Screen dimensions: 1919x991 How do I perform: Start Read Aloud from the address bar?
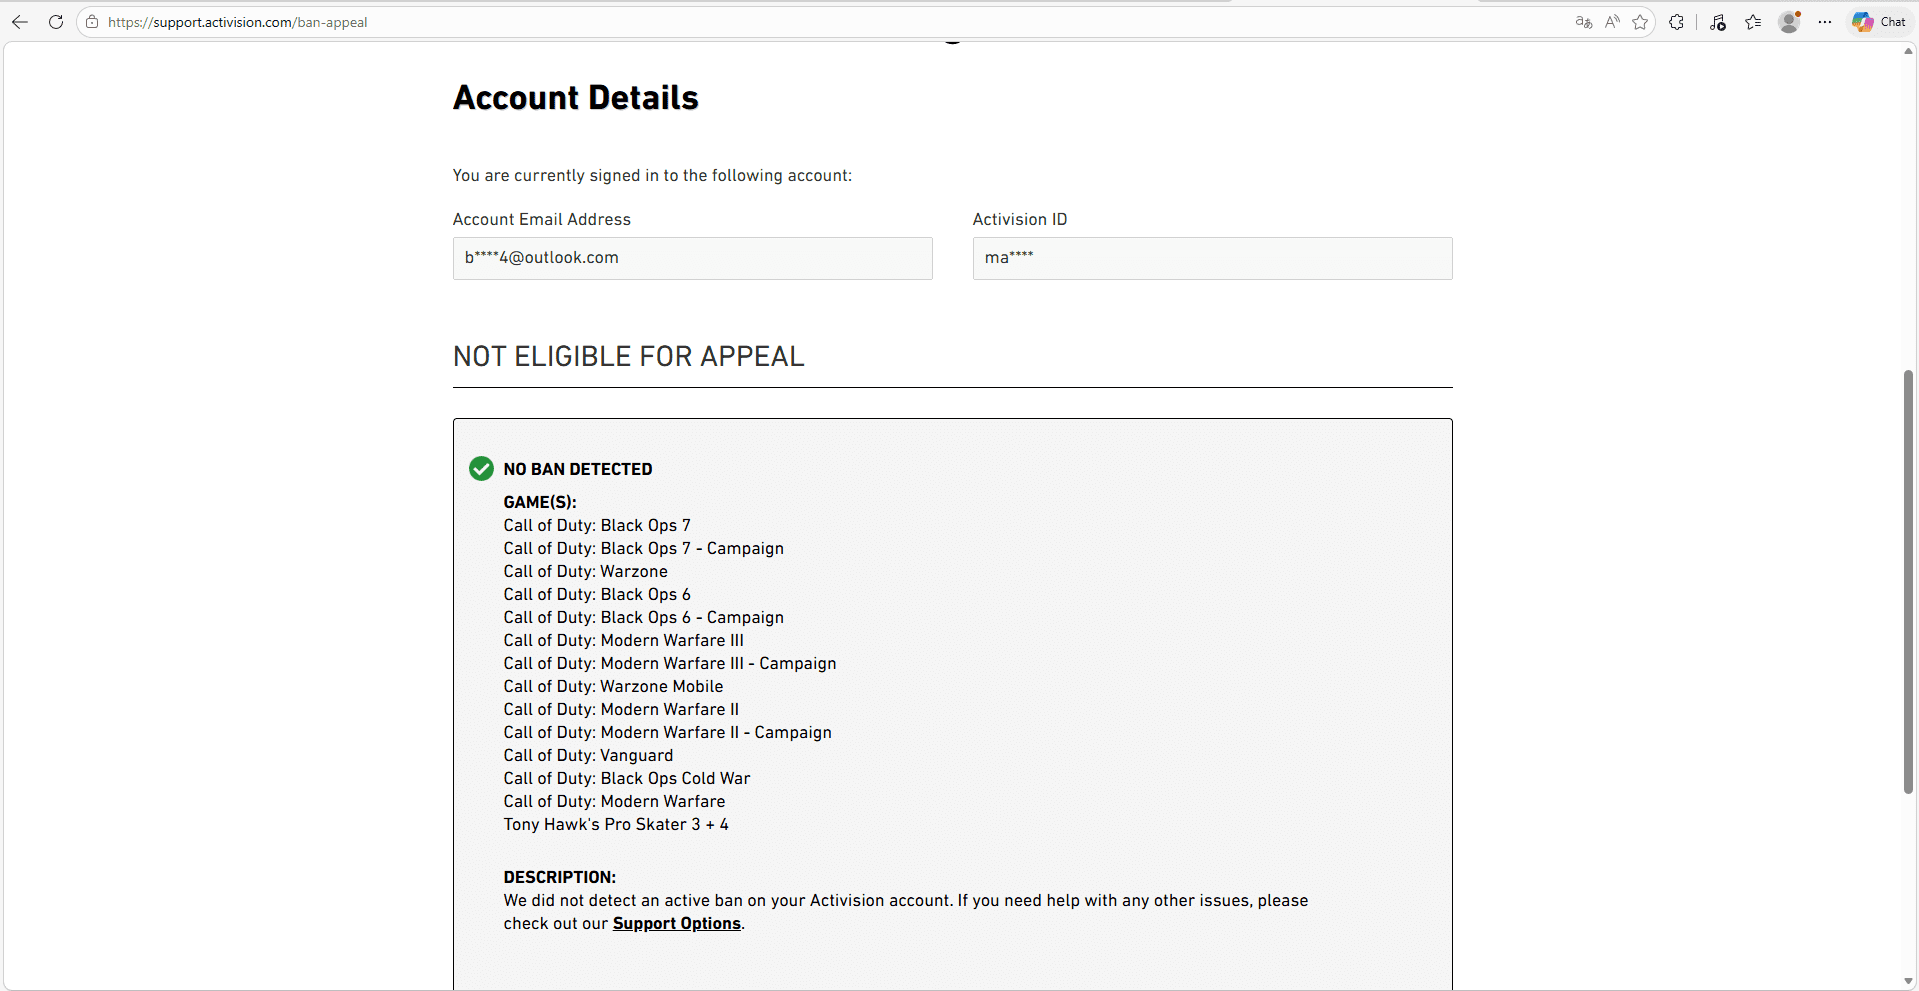[x=1612, y=22]
